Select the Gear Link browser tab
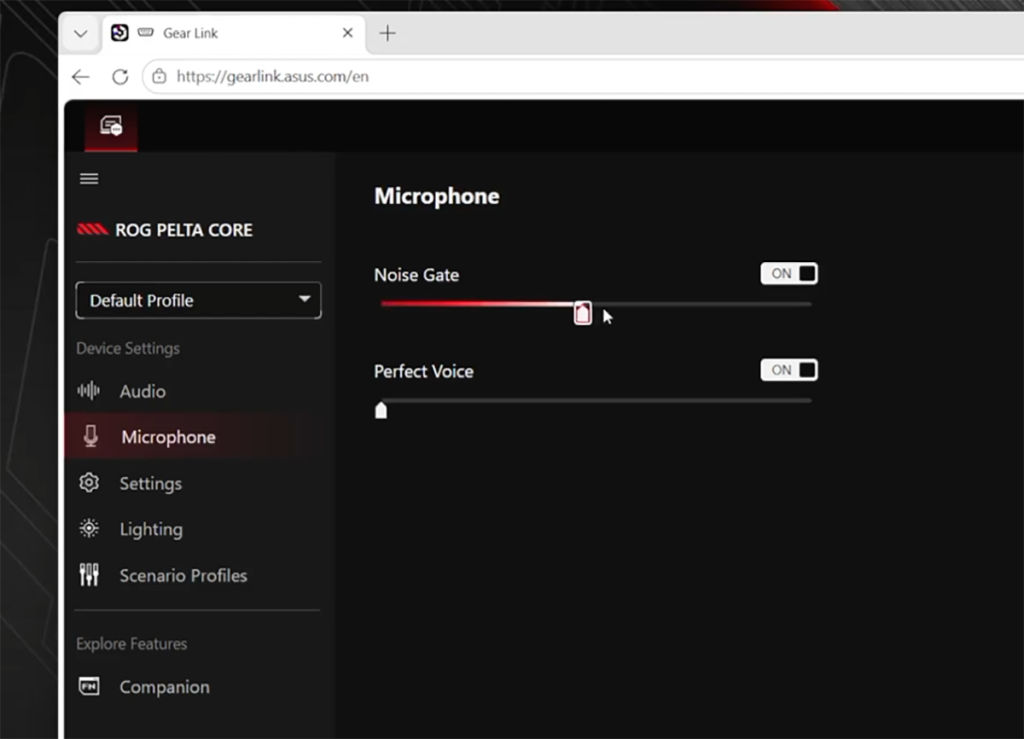The width and height of the screenshot is (1024, 739). pyautogui.click(x=234, y=33)
